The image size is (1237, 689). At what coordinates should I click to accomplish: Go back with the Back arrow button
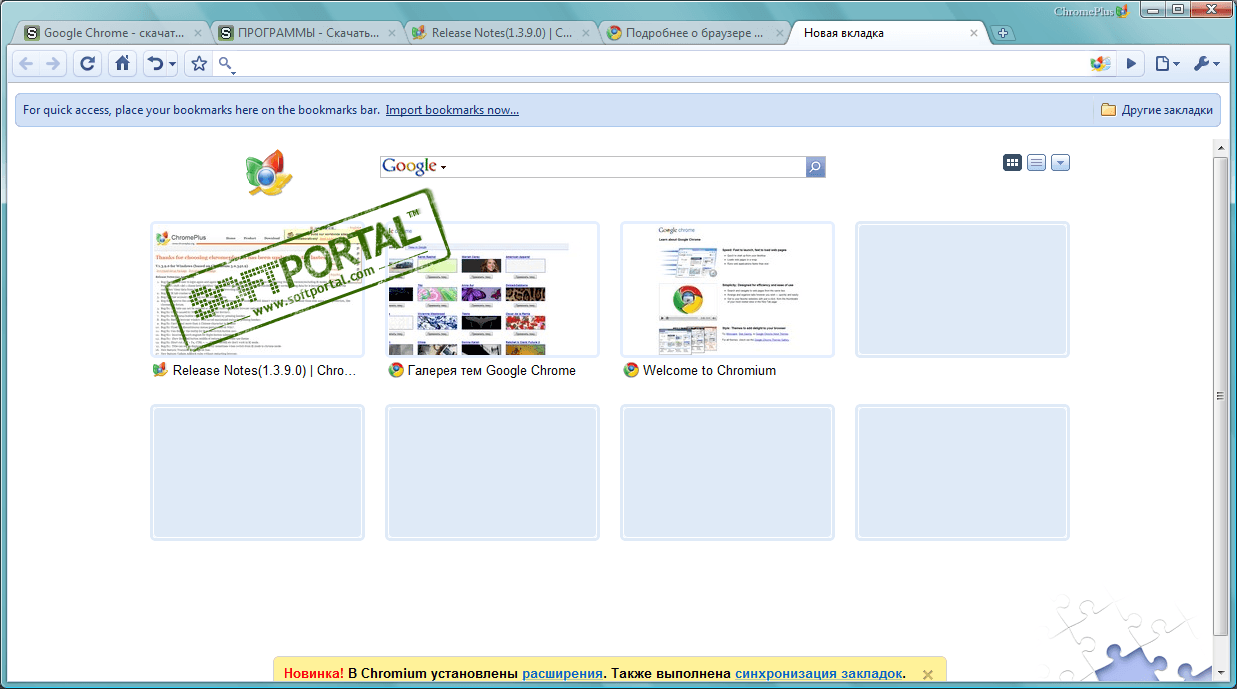tap(26, 64)
